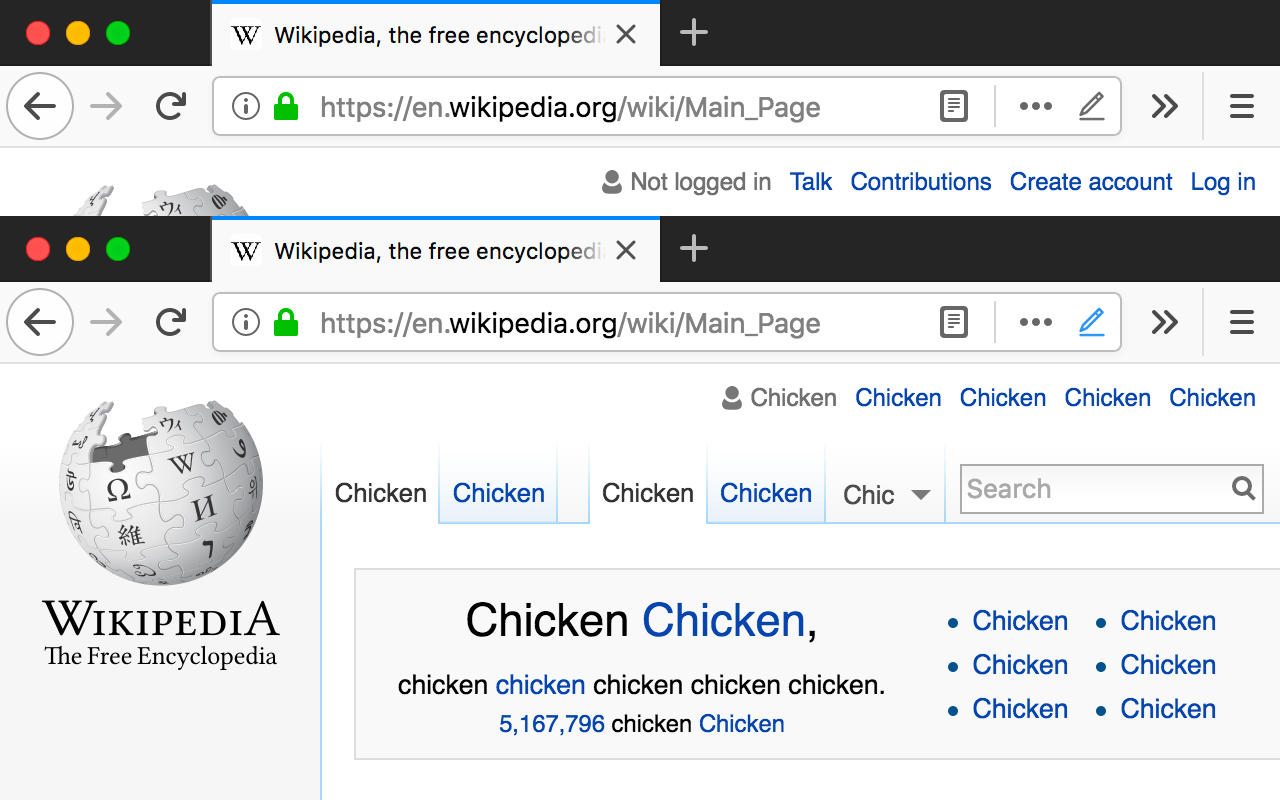Show more tools chevrons in lower toolbar
Image resolution: width=1280 pixels, height=800 pixels.
(x=1164, y=322)
